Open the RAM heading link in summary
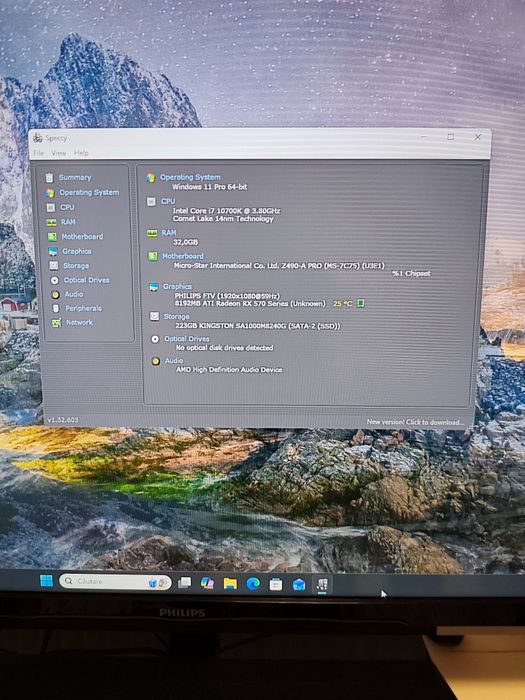The height and width of the screenshot is (700, 525). [169, 233]
